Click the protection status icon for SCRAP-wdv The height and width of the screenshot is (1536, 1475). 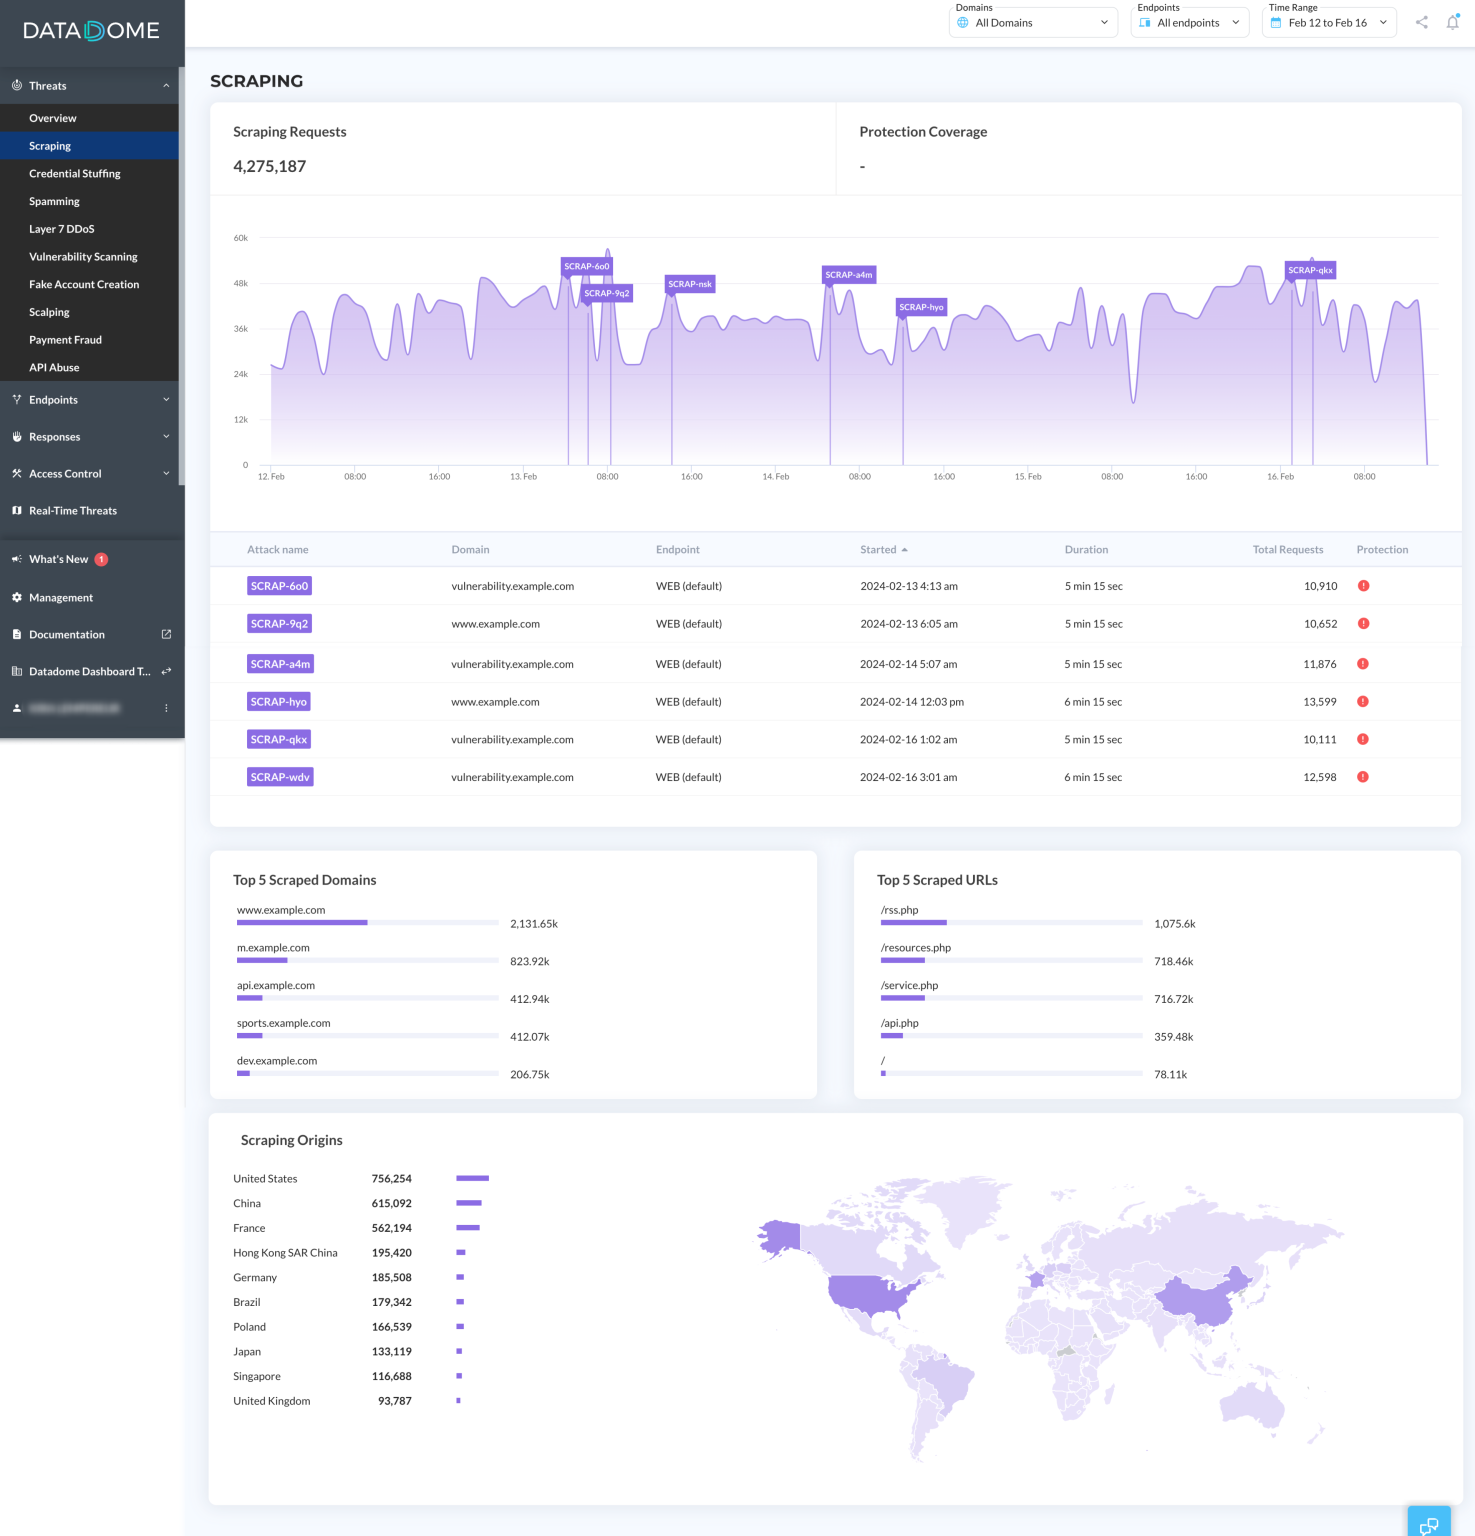[x=1362, y=777]
